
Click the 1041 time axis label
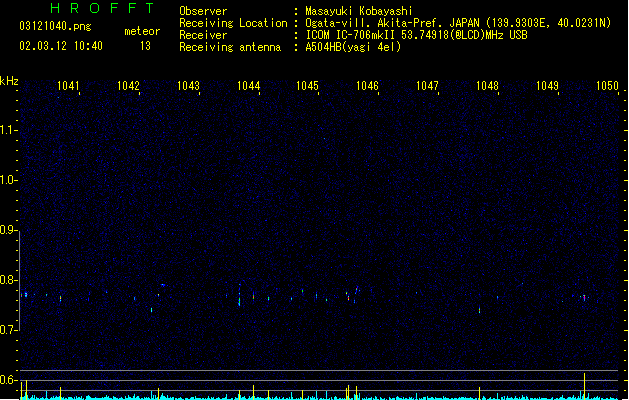click(x=68, y=86)
